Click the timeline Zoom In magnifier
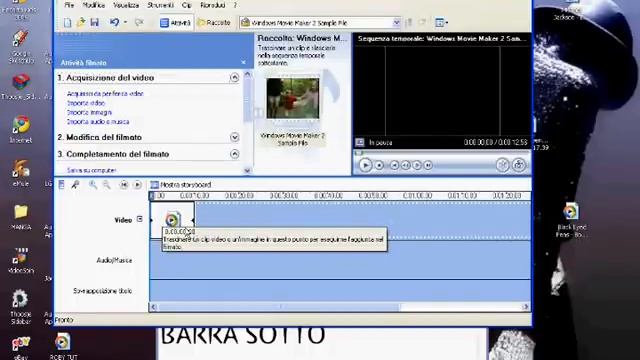This screenshot has width=640, height=360. pyautogui.click(x=93, y=185)
